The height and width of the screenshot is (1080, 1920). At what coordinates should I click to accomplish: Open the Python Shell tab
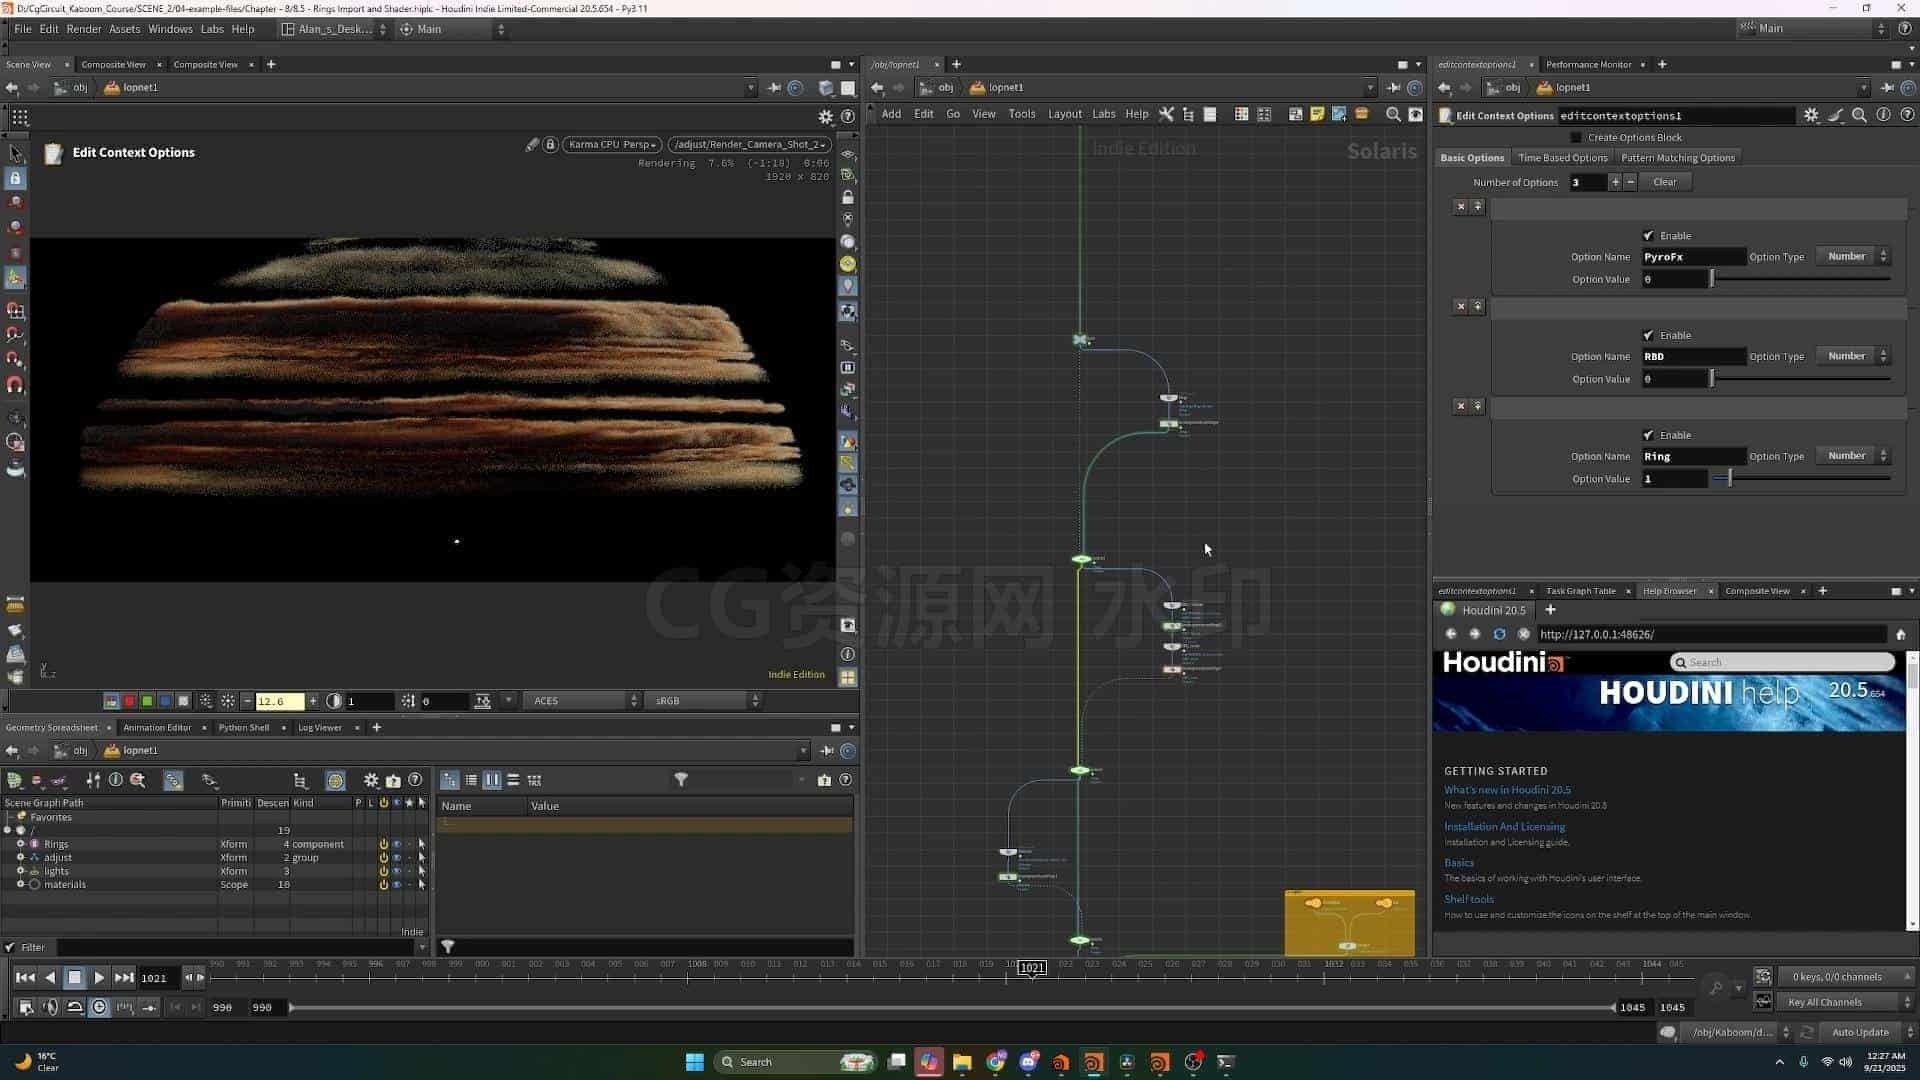pos(244,728)
